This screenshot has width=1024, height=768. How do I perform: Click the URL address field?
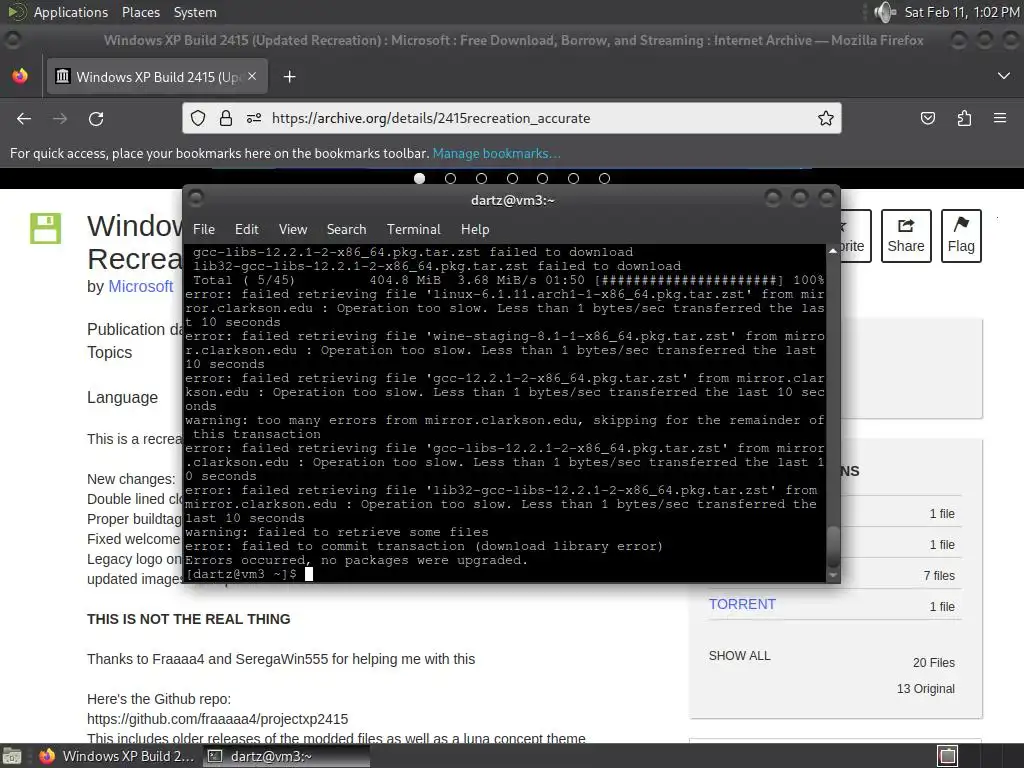[x=511, y=118]
